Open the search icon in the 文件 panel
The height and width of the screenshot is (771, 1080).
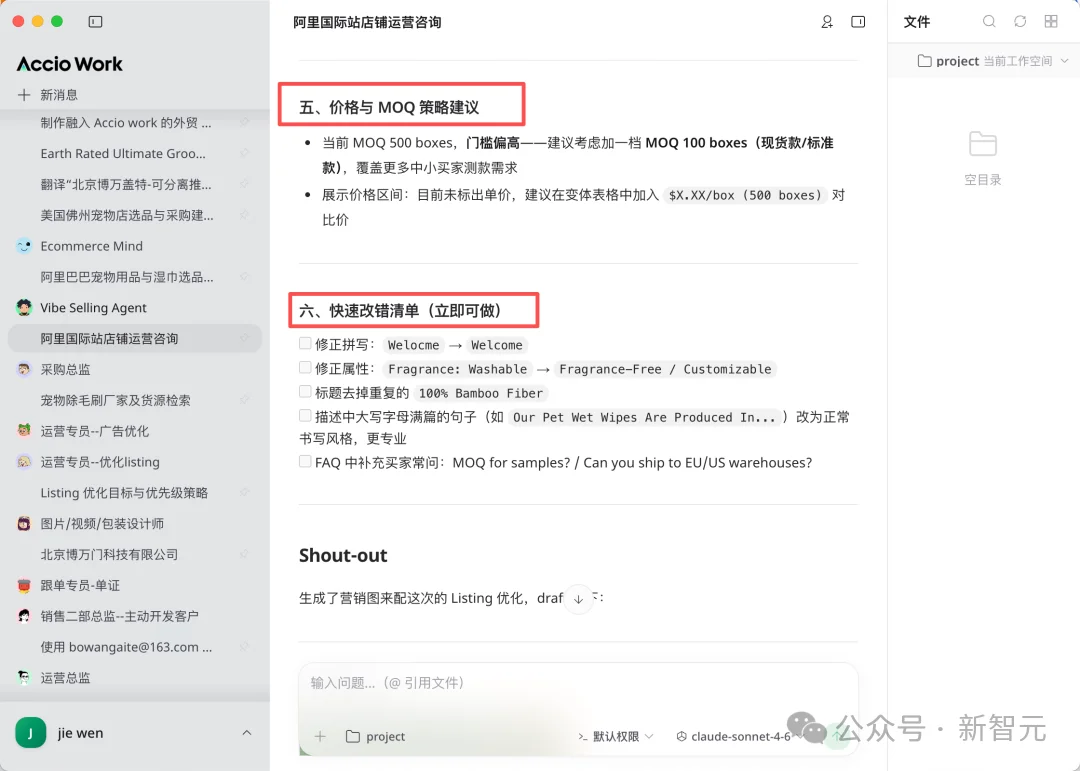pyautogui.click(x=989, y=21)
